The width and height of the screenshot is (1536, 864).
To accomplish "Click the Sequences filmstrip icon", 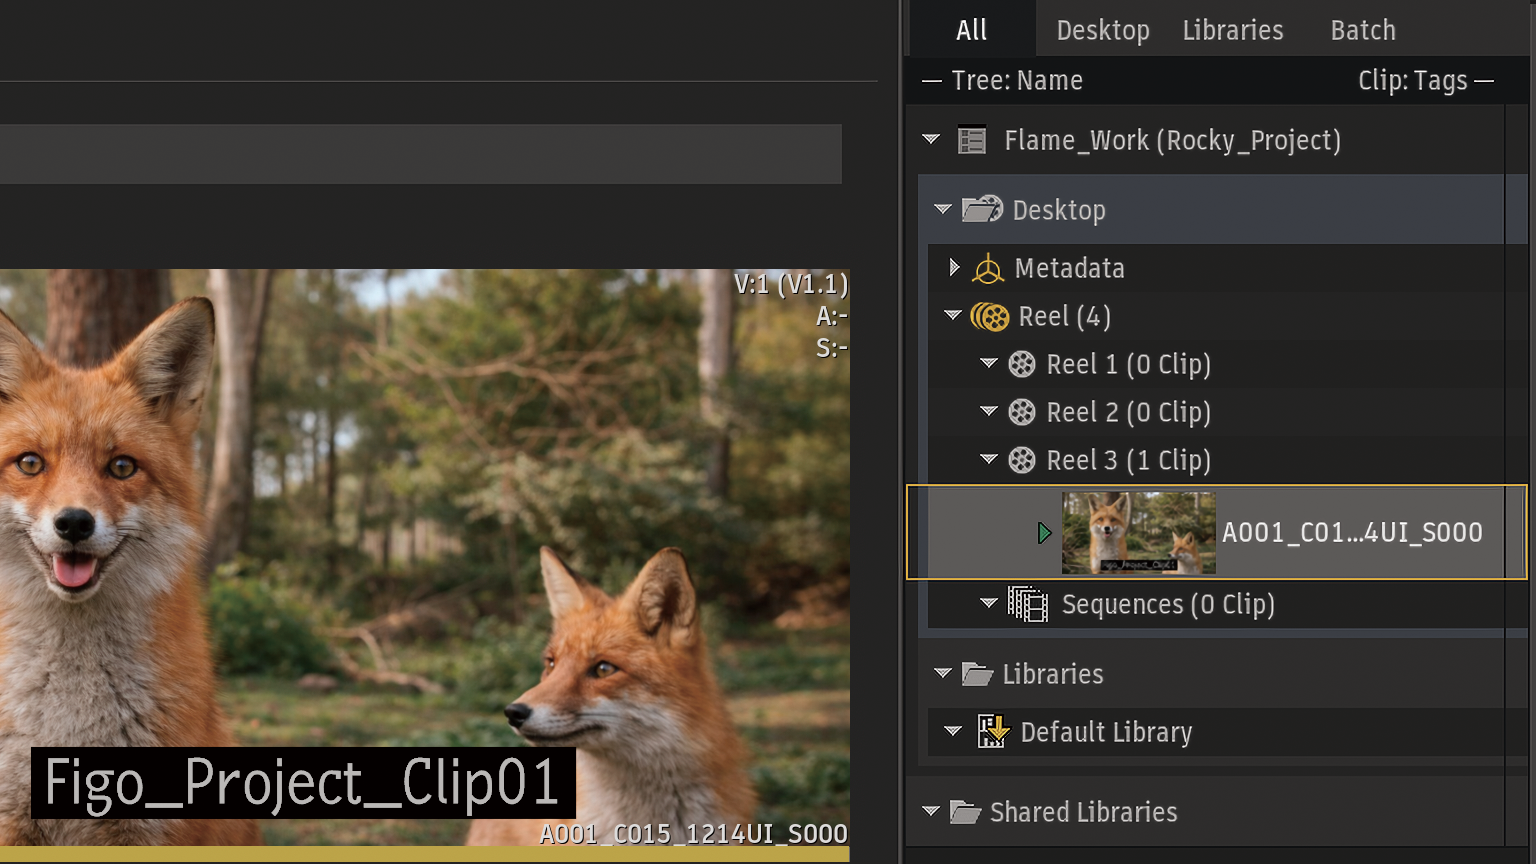I will [1027, 604].
